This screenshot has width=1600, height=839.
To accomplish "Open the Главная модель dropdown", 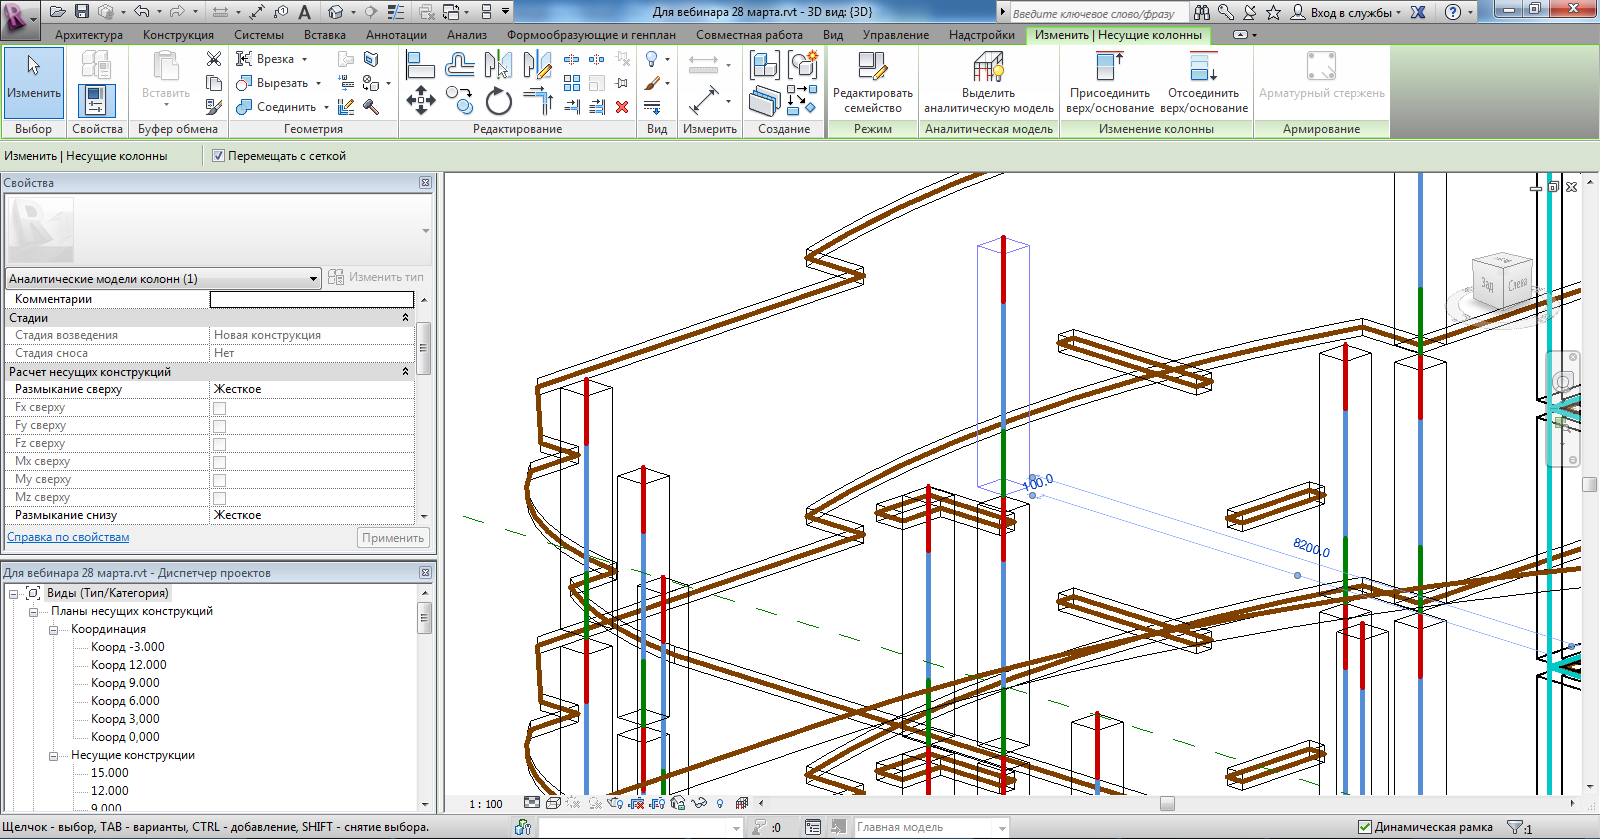I will pyautogui.click(x=1002, y=828).
